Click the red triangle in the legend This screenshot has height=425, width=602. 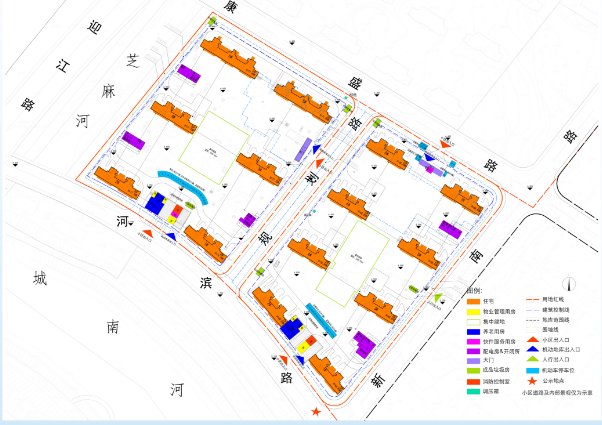pos(533,340)
